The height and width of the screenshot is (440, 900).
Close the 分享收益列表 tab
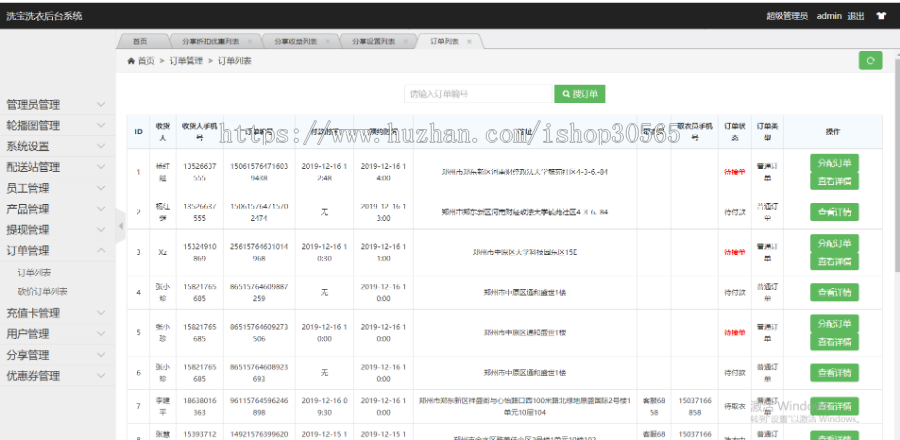pos(328,42)
